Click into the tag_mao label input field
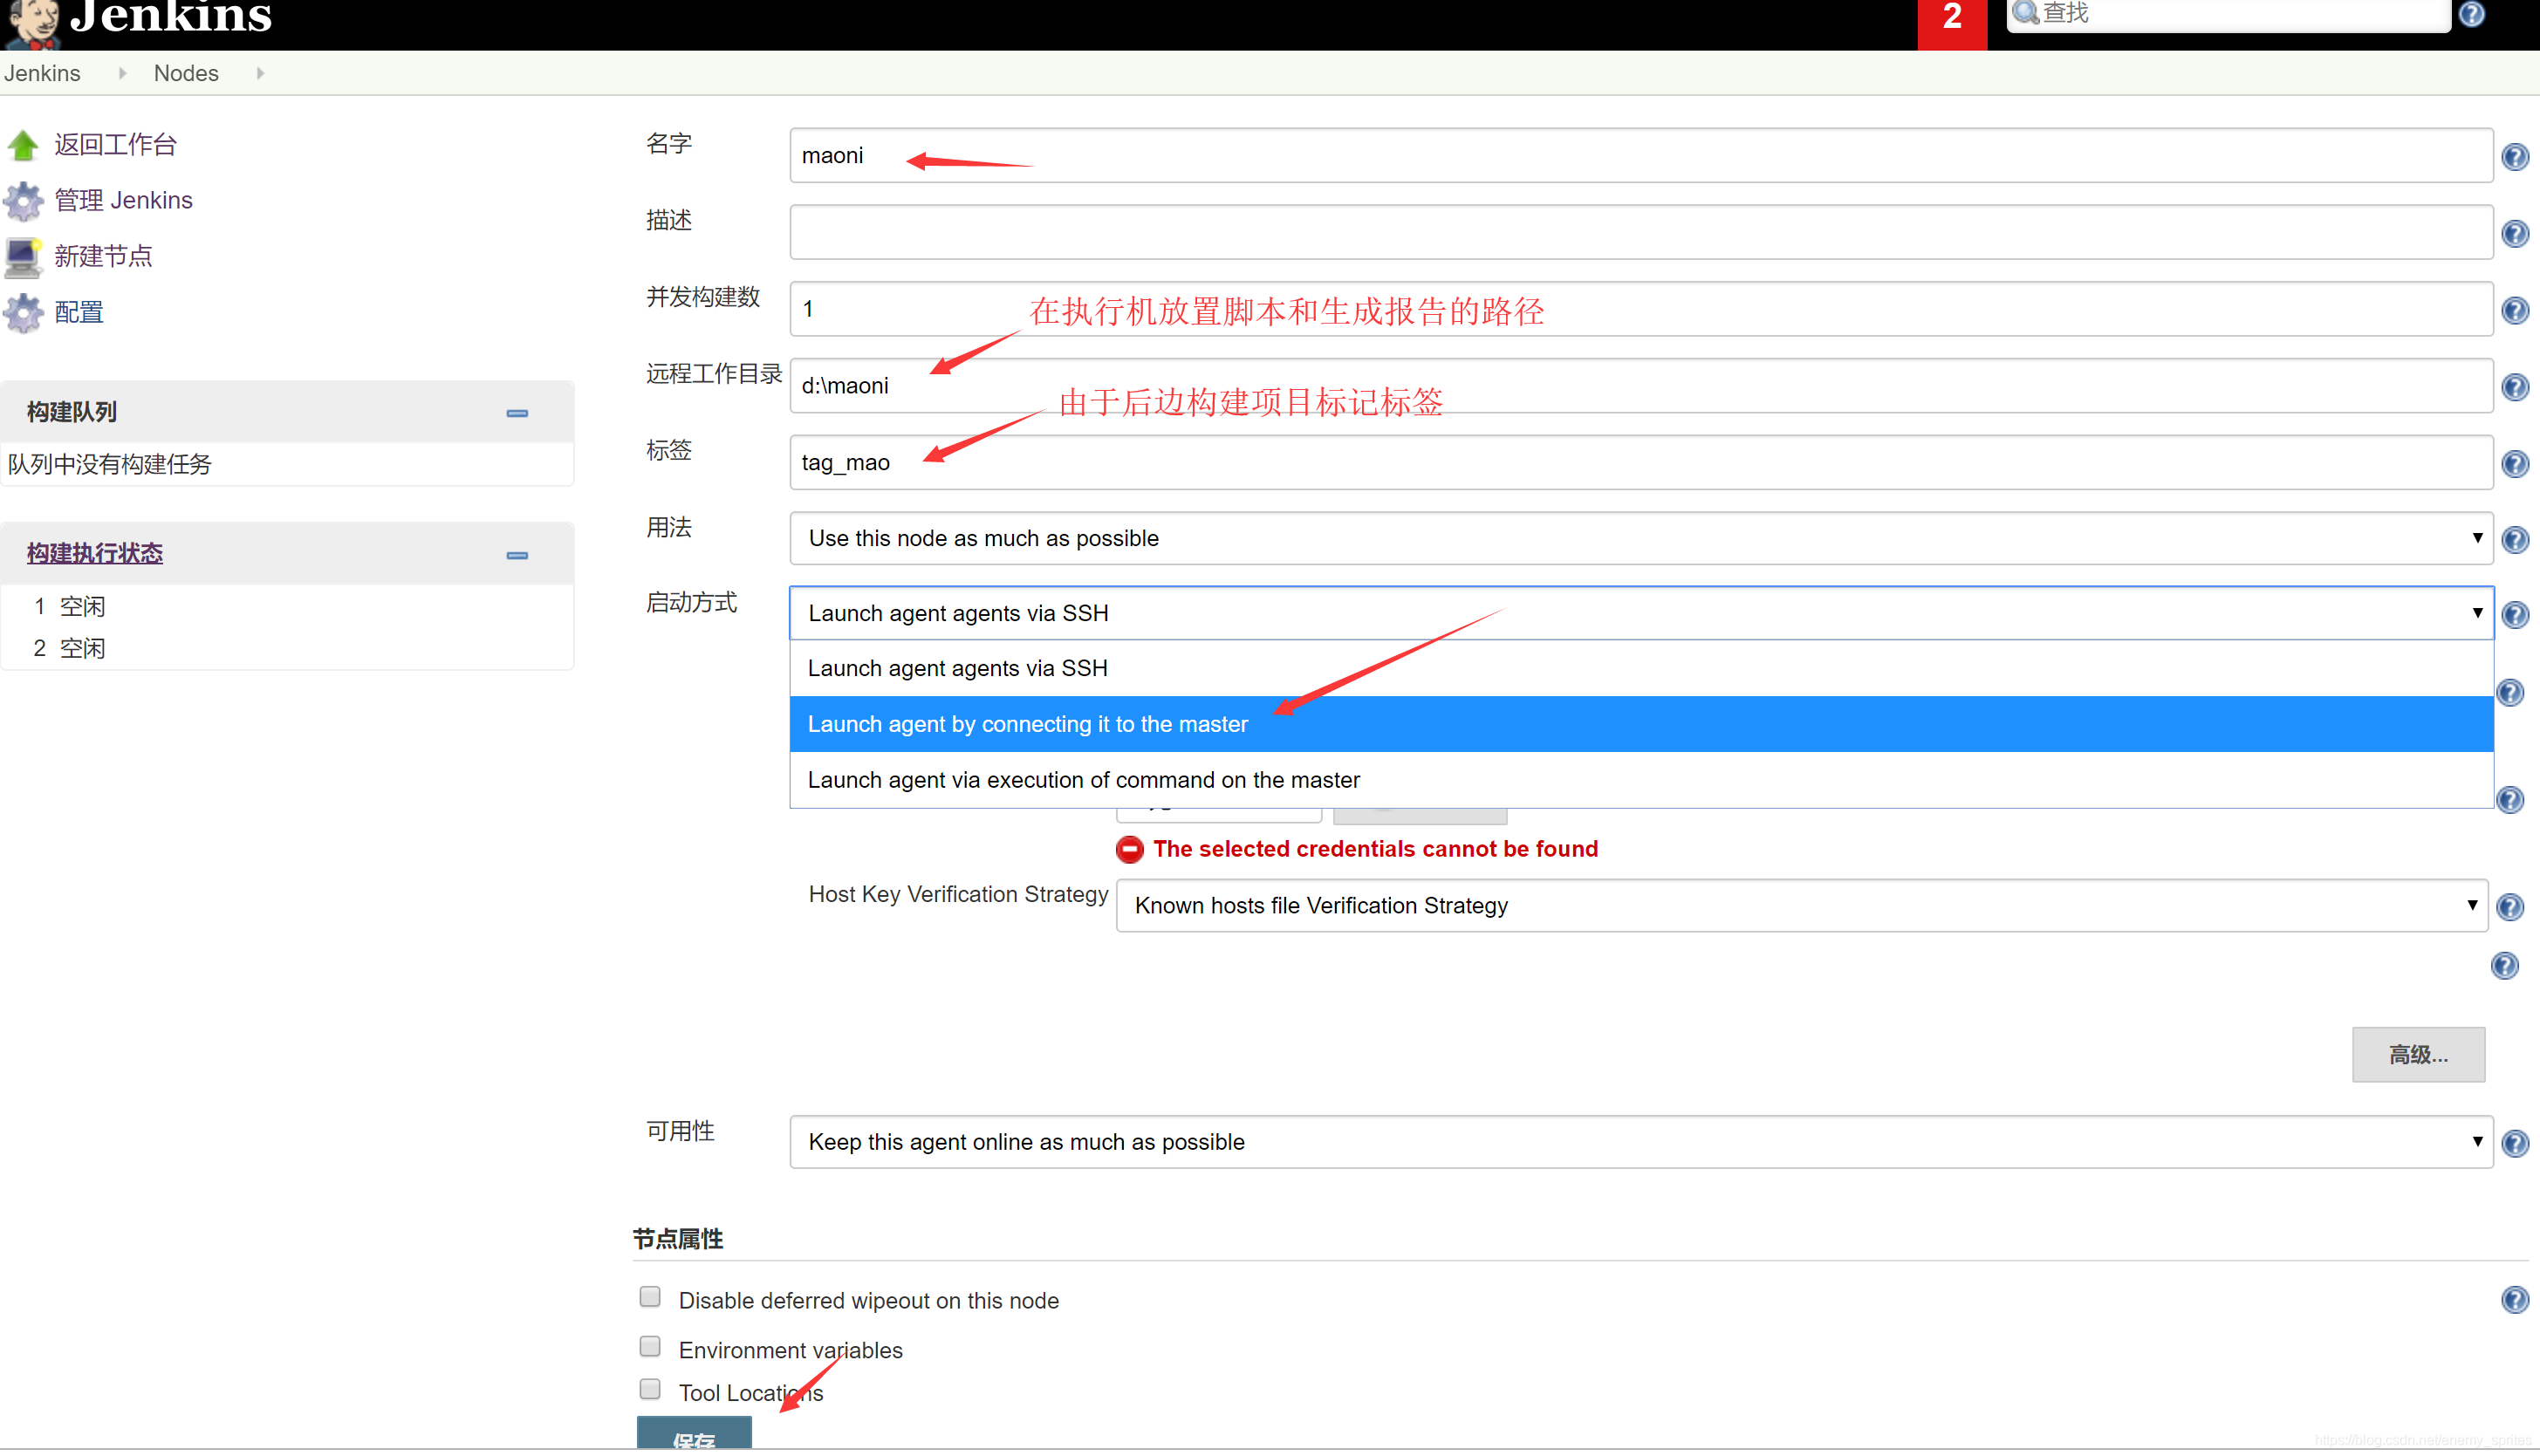 click(x=1640, y=463)
